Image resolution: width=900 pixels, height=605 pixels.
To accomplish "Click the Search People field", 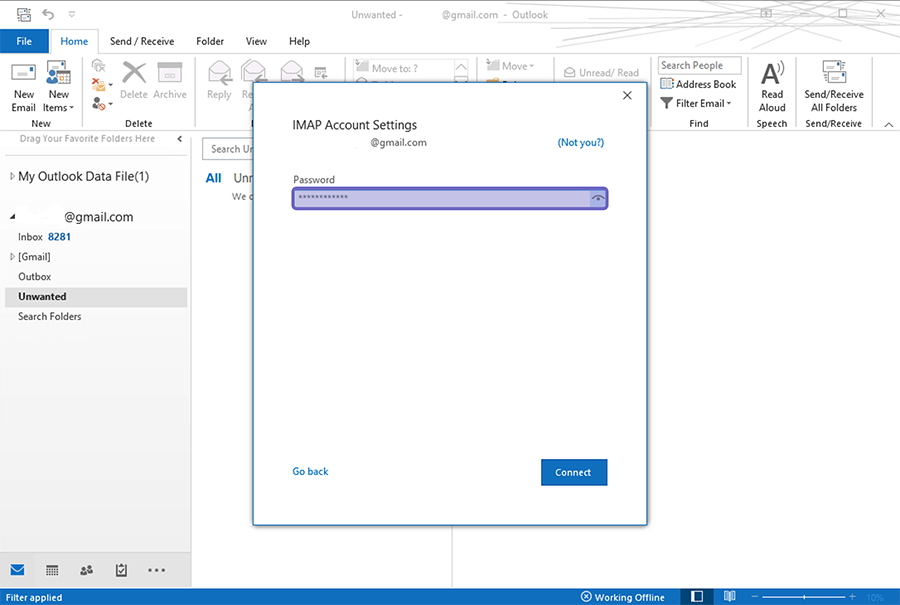I will click(700, 65).
